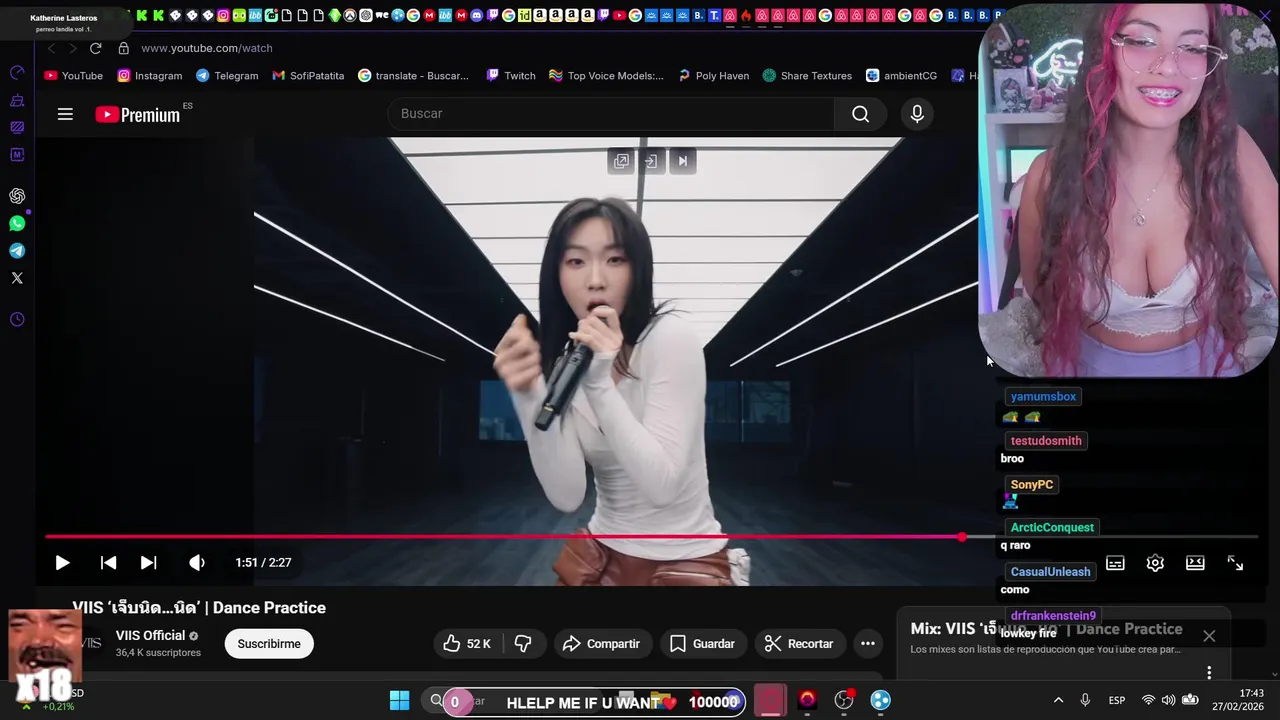The width and height of the screenshot is (1280, 720).
Task: Open chat user ArcticConquest name
Action: coord(1052,528)
